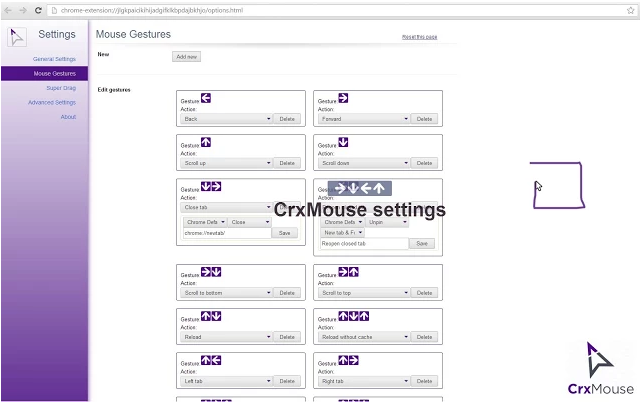The image size is (640, 402).
Task: Click the left arrow gesture icon for Back
Action: 206,98
